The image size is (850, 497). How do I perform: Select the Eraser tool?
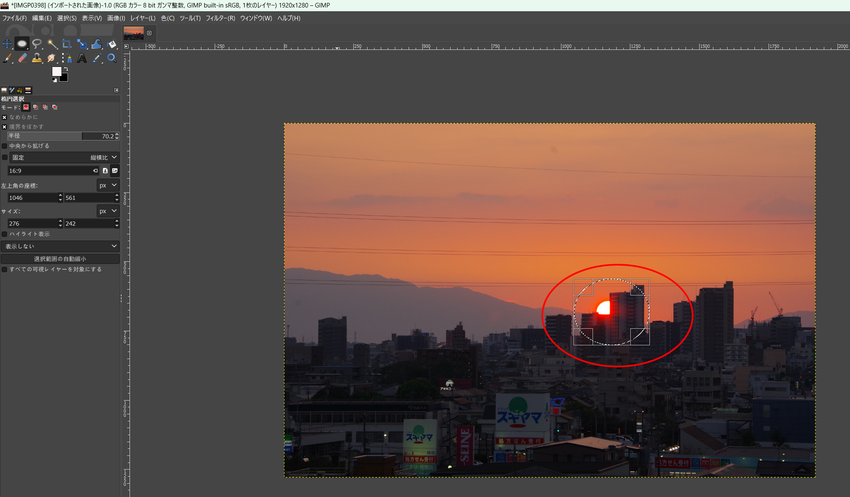[22, 58]
